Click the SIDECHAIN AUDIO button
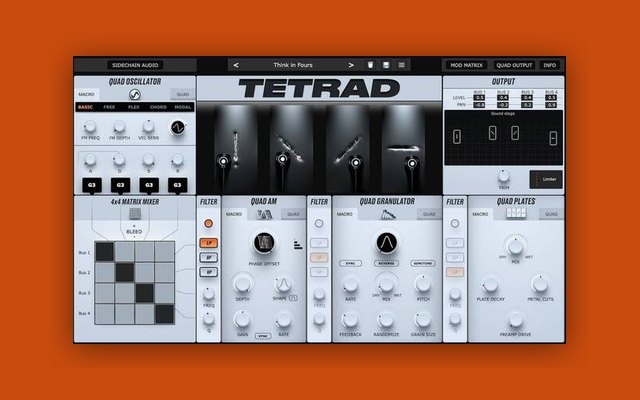 [135, 65]
